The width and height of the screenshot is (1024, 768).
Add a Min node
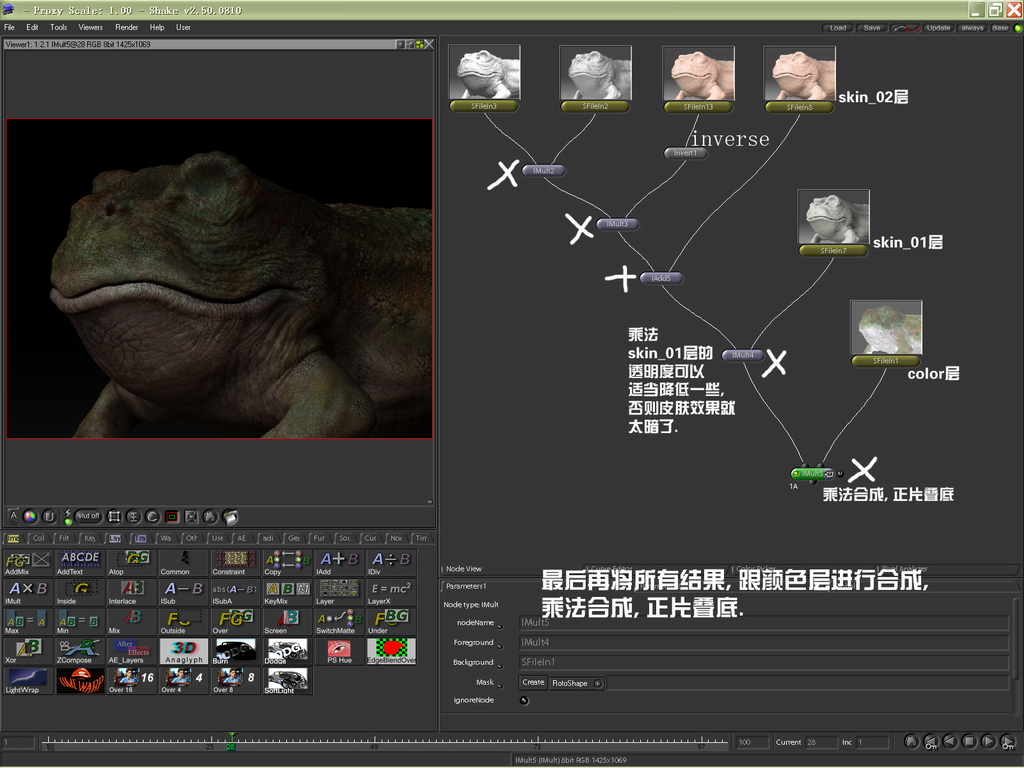80,622
